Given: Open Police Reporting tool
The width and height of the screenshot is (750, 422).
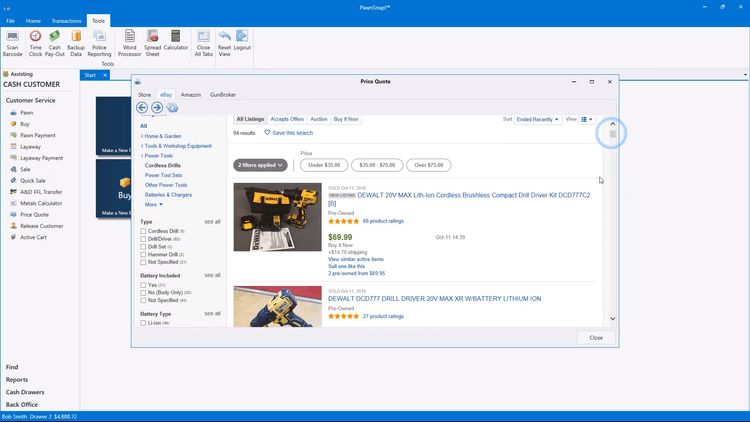Looking at the screenshot, I should [x=99, y=43].
